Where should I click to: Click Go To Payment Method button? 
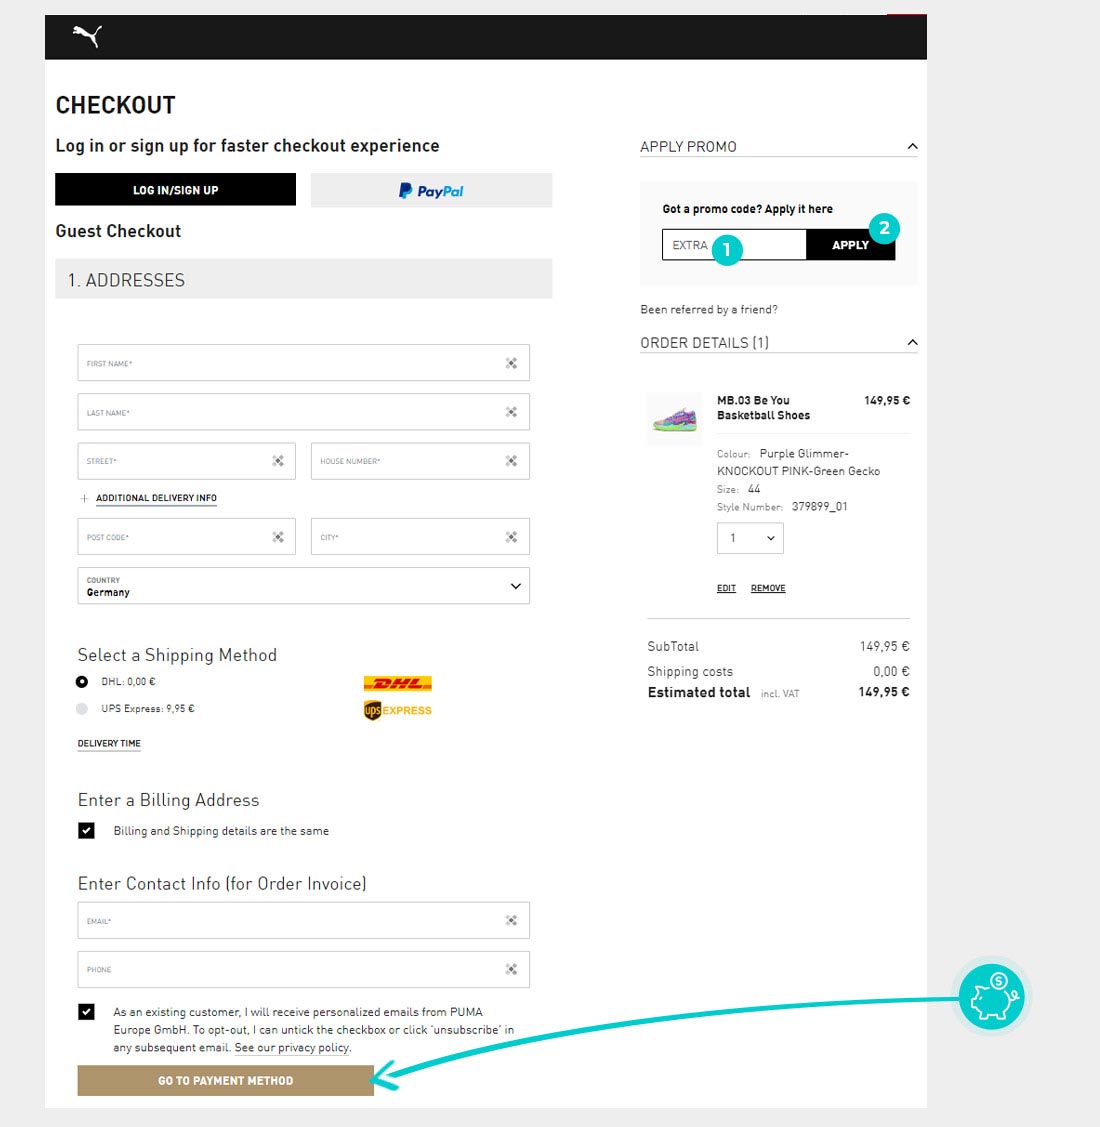(x=226, y=1080)
